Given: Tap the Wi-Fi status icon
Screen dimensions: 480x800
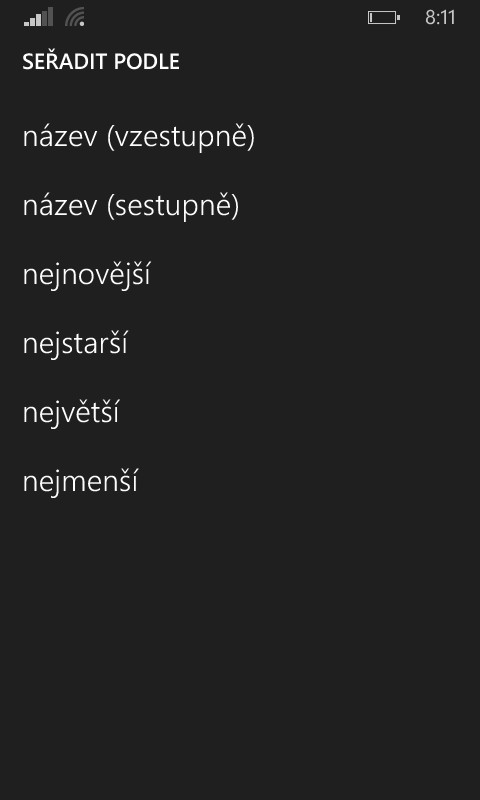Looking at the screenshot, I should (x=75, y=17).
